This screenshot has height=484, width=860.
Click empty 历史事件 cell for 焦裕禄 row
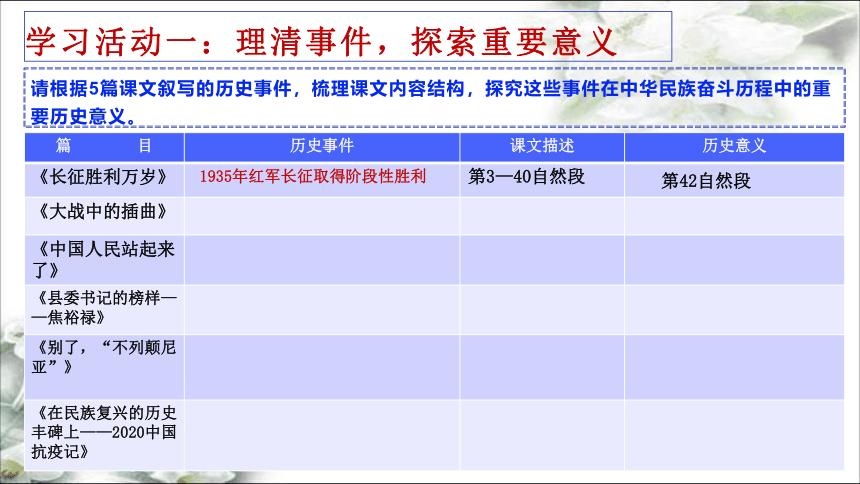point(322,310)
